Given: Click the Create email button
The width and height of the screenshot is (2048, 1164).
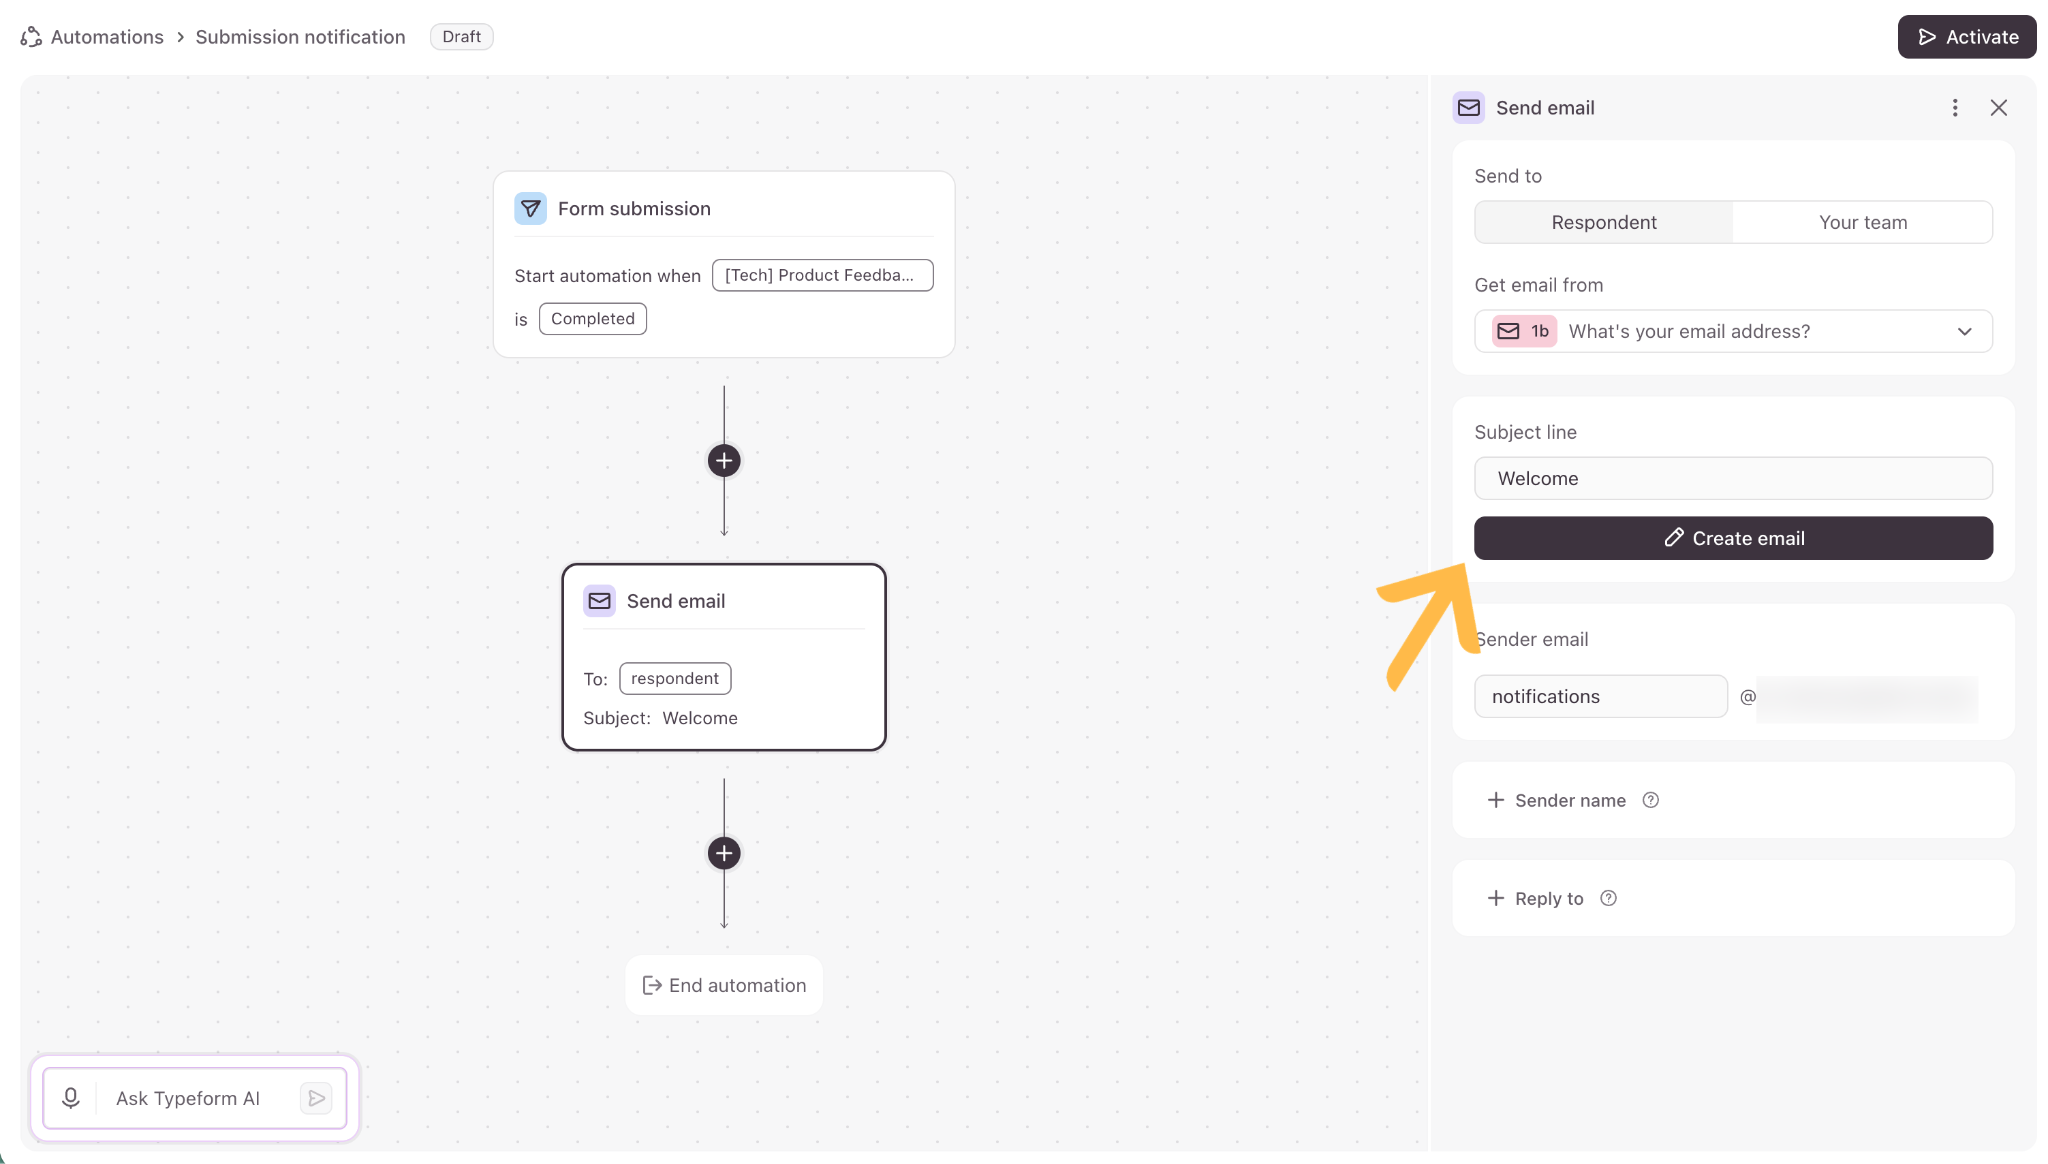Looking at the screenshot, I should (1733, 538).
